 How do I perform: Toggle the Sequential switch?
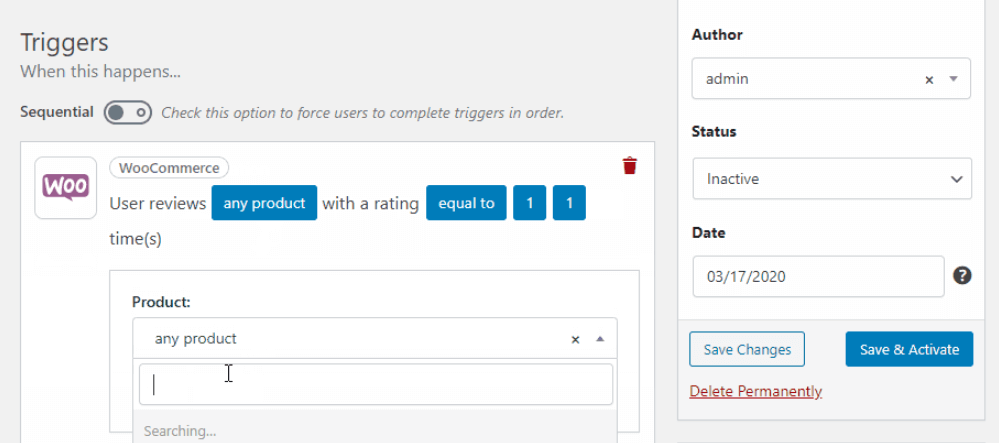pyautogui.click(x=128, y=112)
